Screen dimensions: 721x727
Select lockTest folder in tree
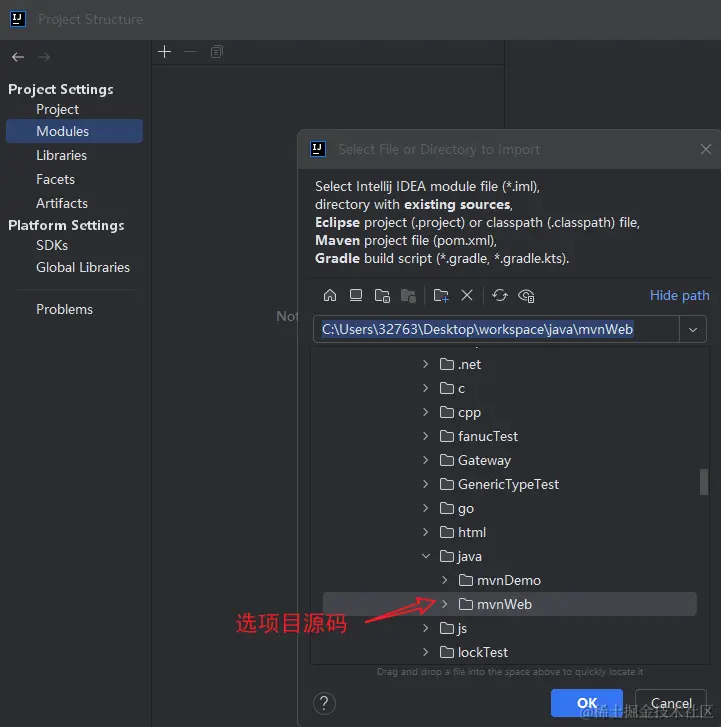[474, 652]
